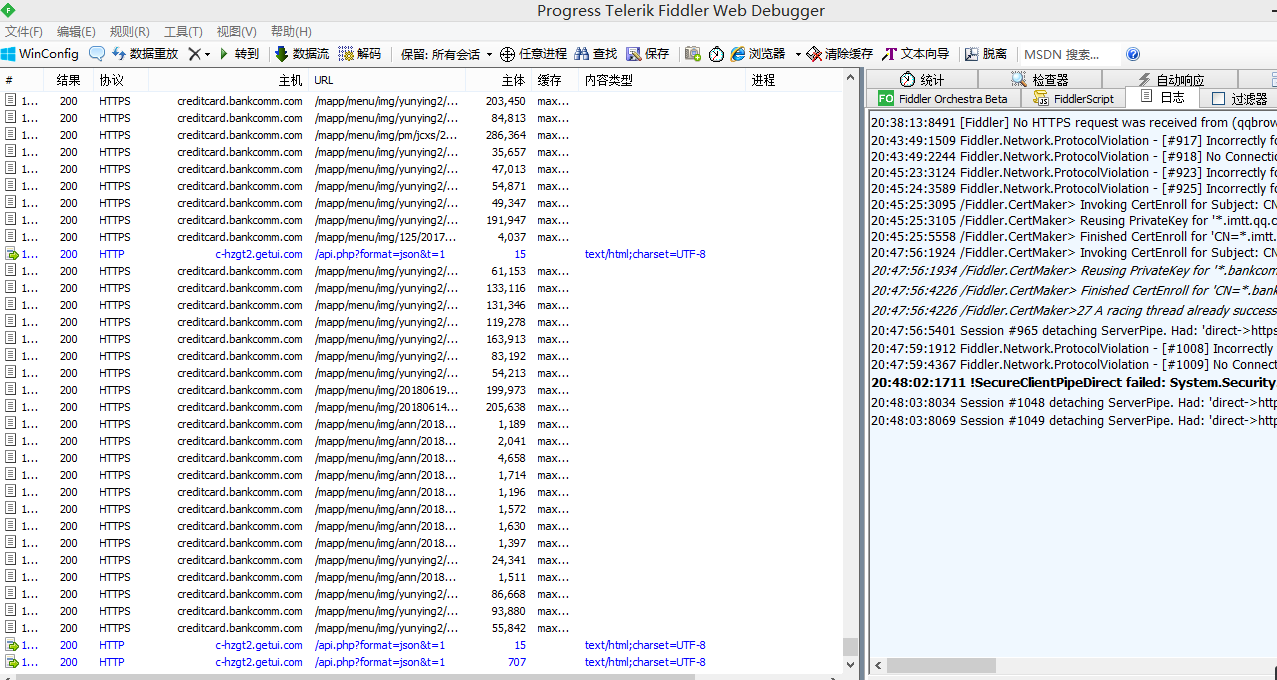Open the Fiddler Orchestra Beta tab
1277x680 pixels.
pyautogui.click(x=943, y=99)
